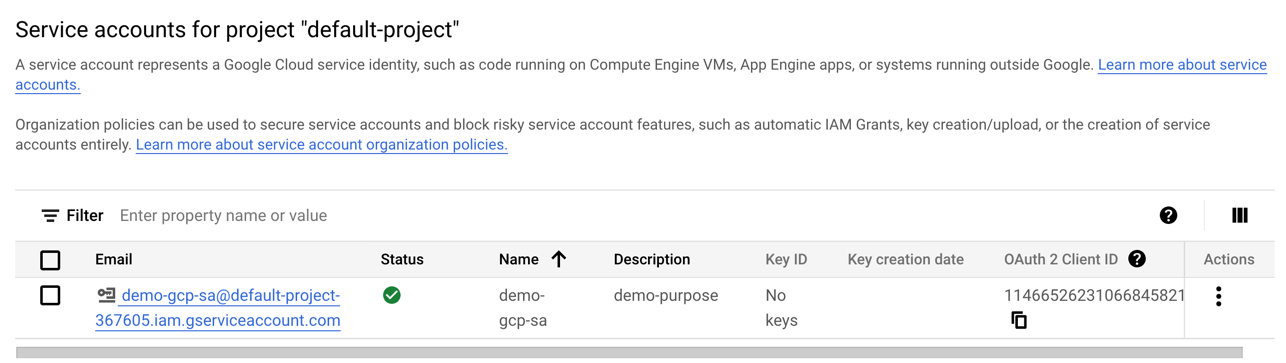Click the Filter label
This screenshot has height=363, width=1286.
[85, 216]
